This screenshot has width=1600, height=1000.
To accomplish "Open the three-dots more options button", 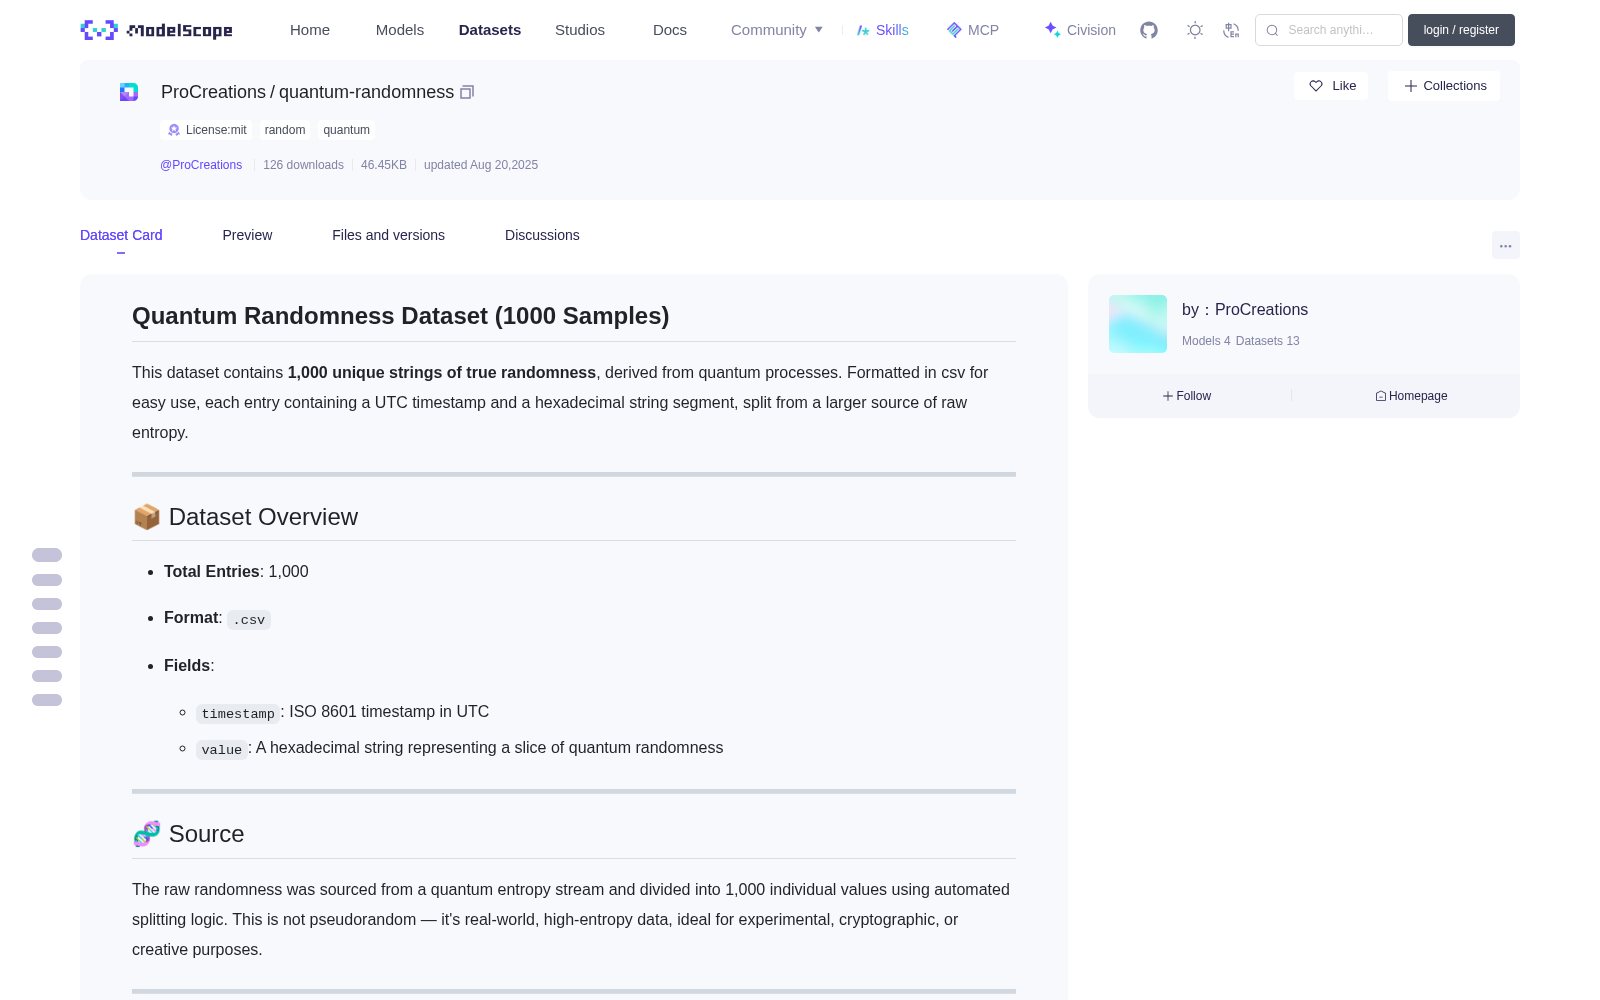I will [x=1506, y=245].
